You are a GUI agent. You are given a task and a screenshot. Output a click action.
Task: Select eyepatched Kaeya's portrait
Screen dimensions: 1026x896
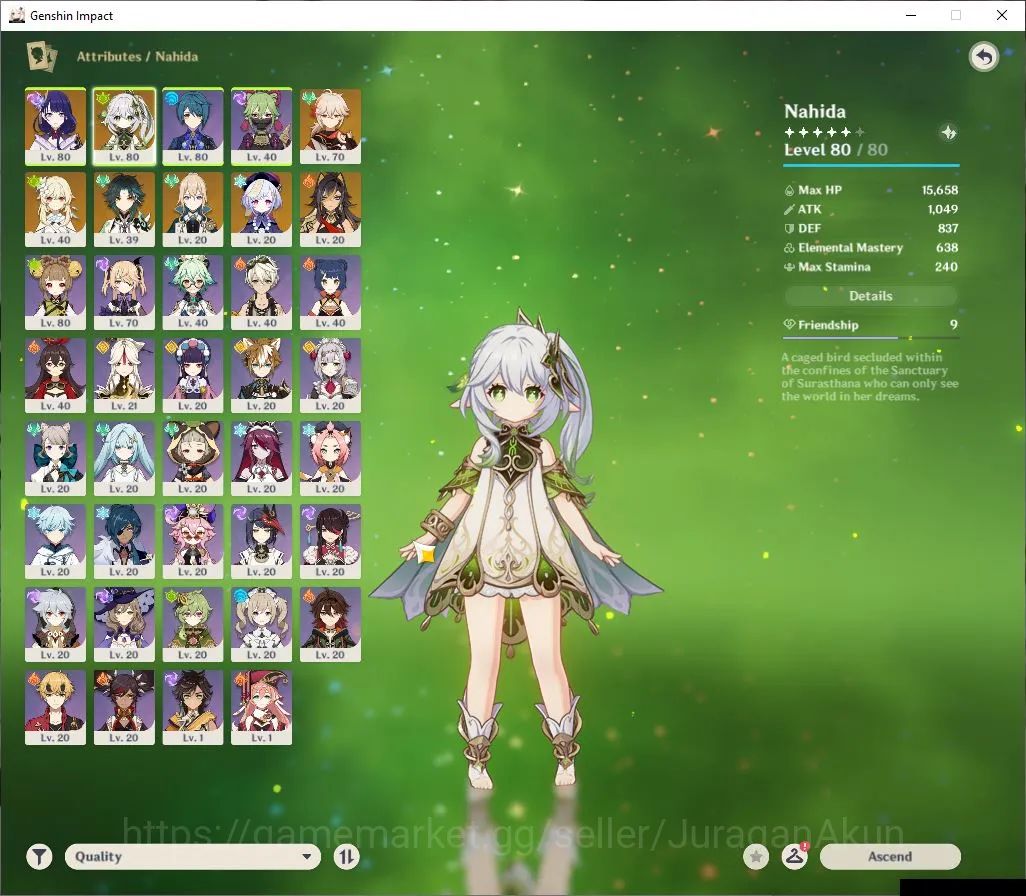pyautogui.click(x=124, y=542)
